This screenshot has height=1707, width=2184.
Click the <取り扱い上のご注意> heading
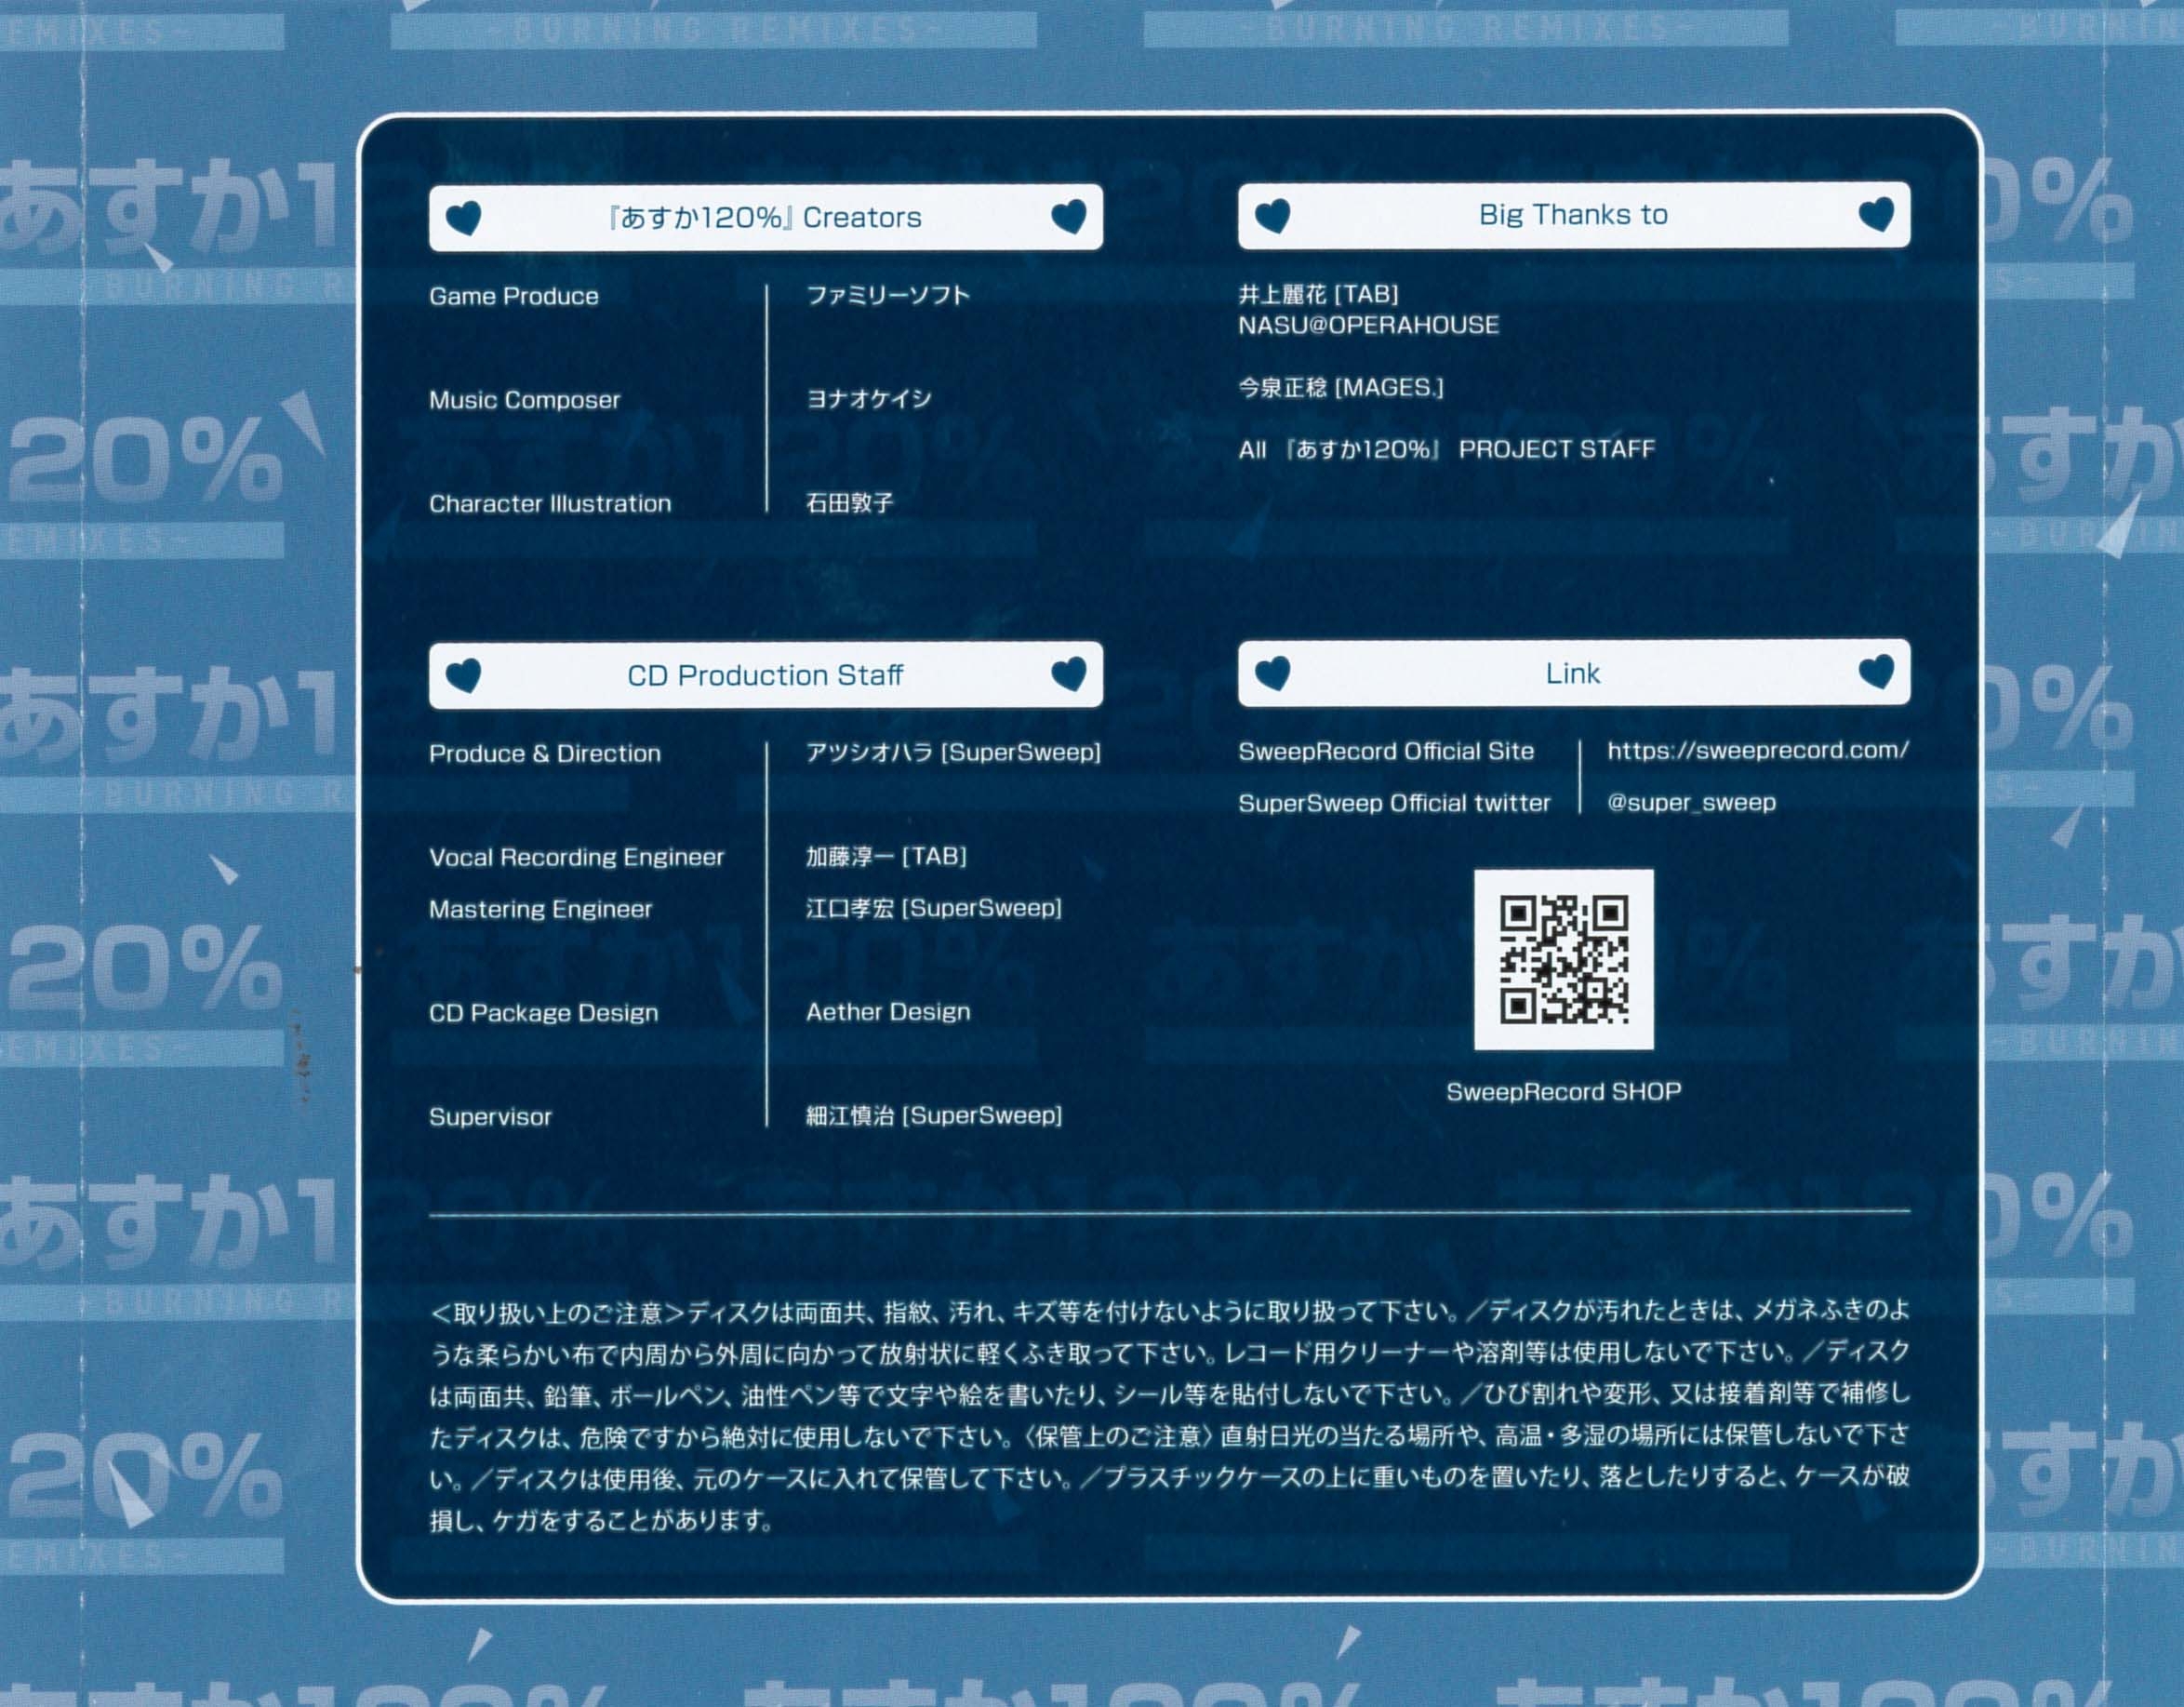point(558,1313)
